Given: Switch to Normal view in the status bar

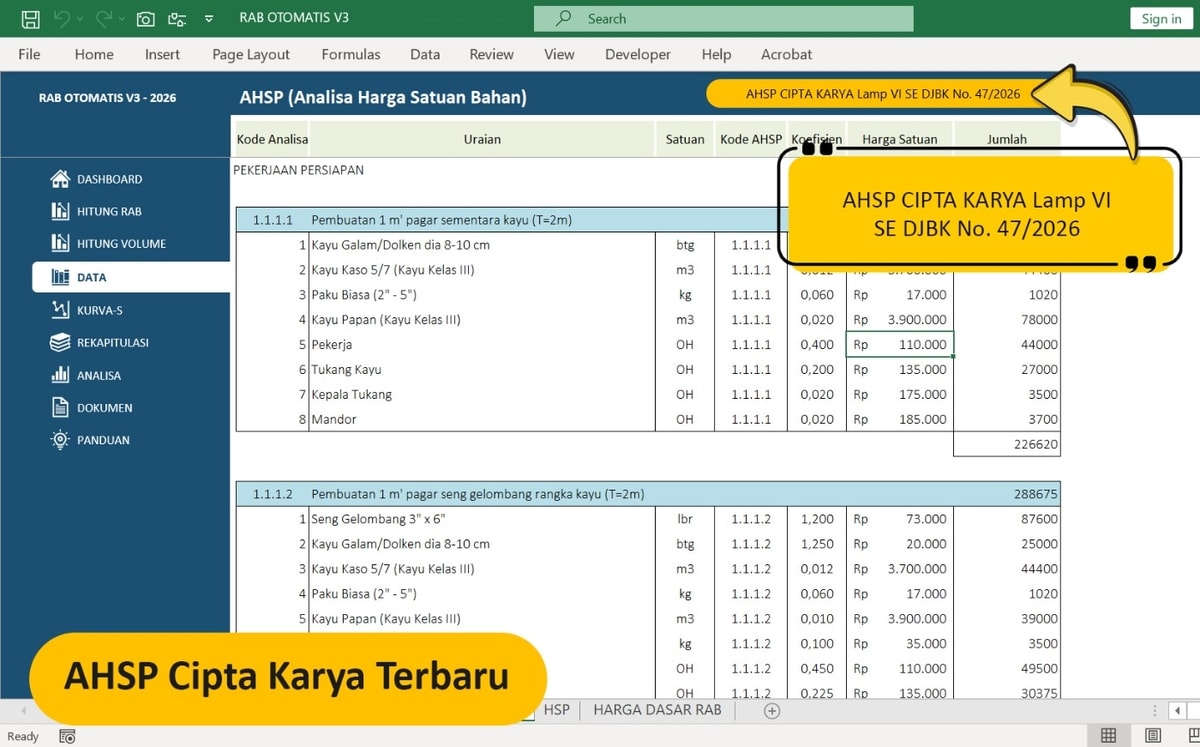Looking at the screenshot, I should (x=1108, y=736).
